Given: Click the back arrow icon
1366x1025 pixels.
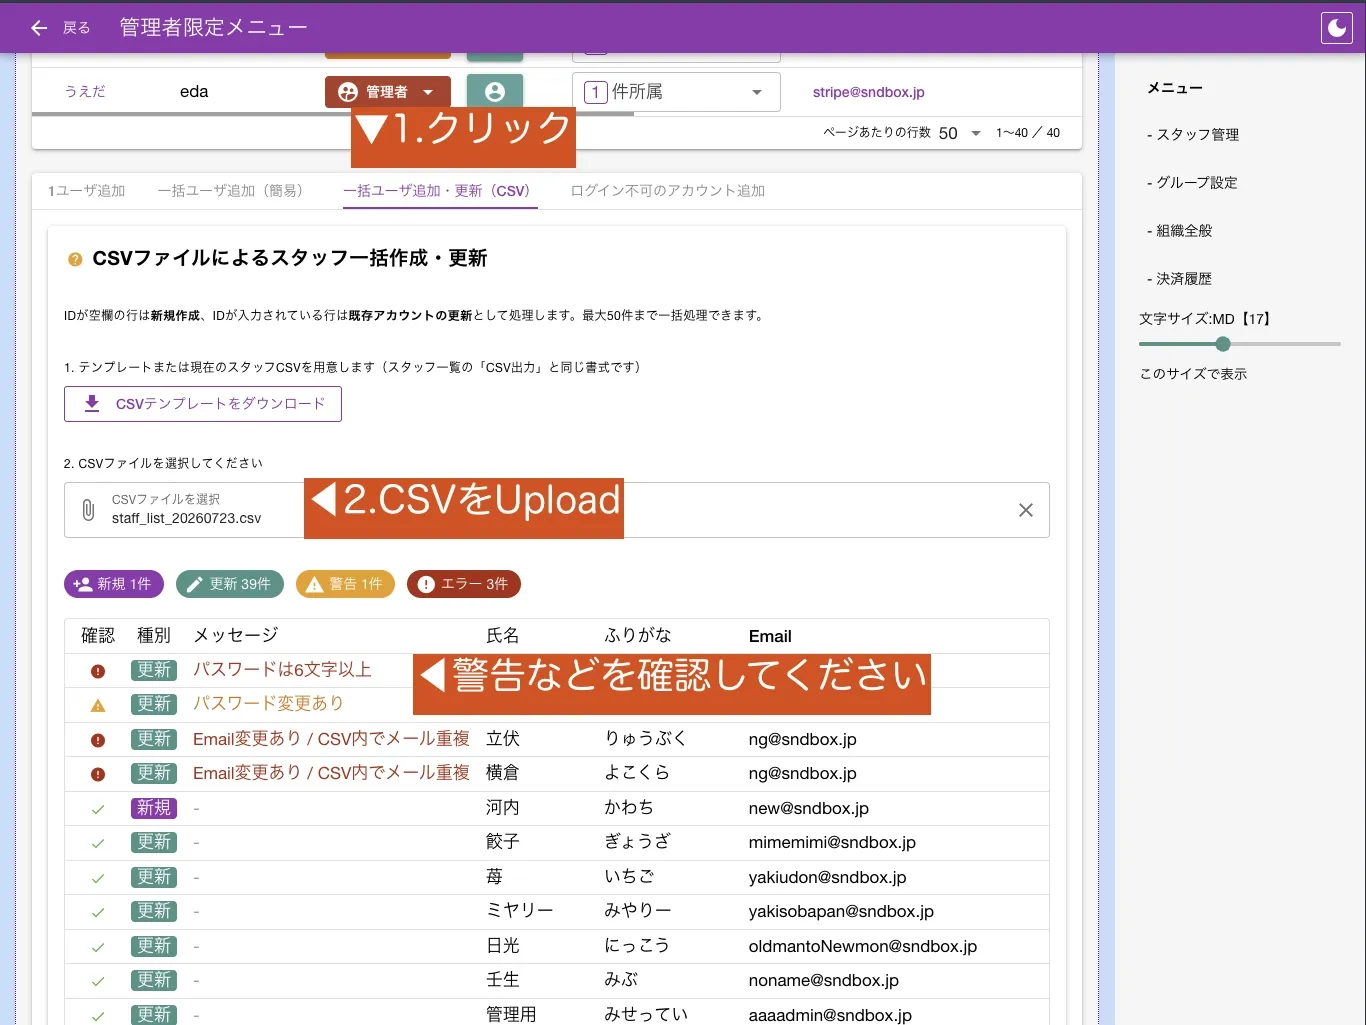Looking at the screenshot, I should (39, 28).
